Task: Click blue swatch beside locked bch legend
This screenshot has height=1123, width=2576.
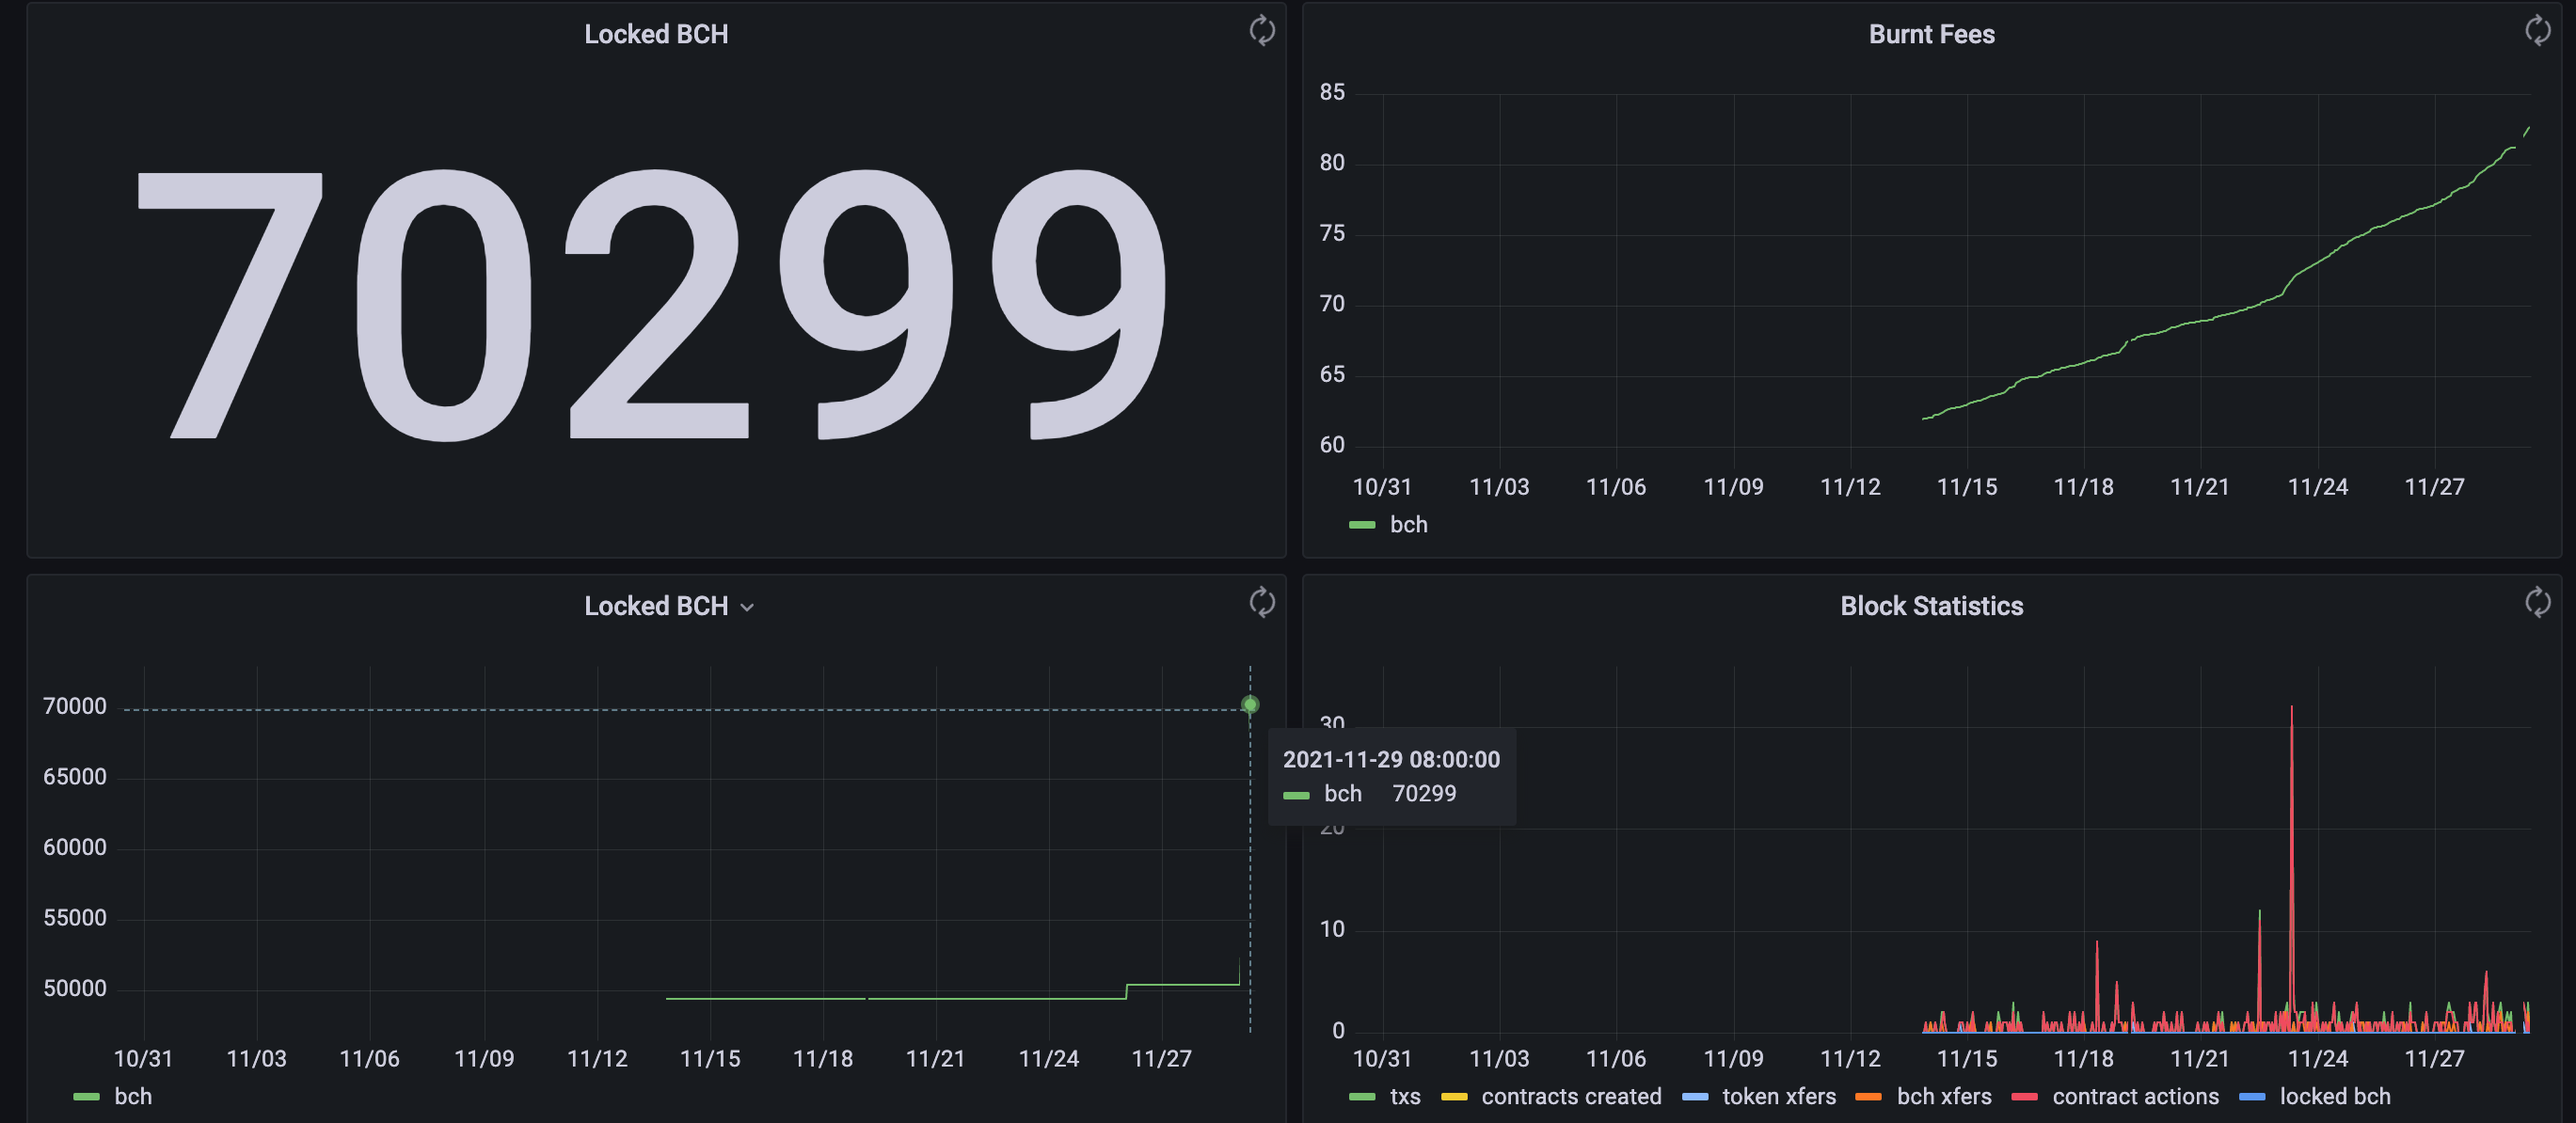Action: click(2252, 1097)
